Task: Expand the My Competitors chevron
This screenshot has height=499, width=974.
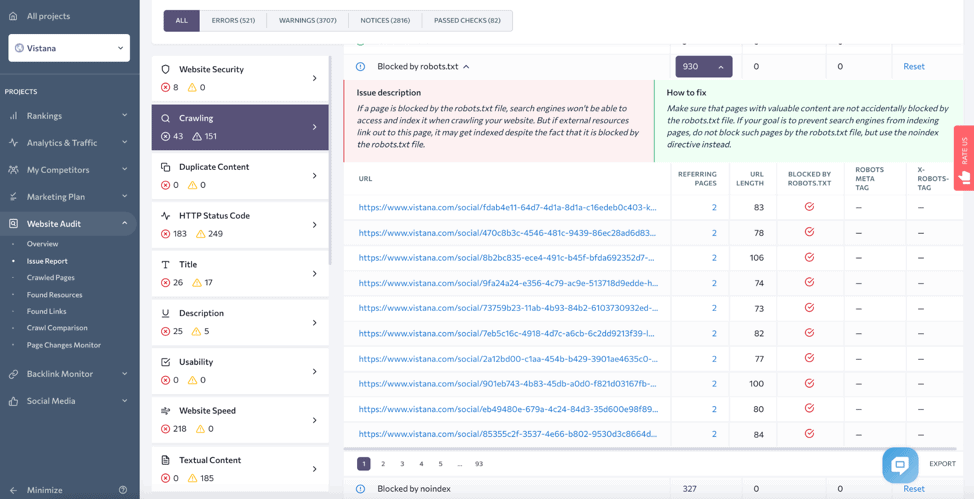Action: [124, 170]
